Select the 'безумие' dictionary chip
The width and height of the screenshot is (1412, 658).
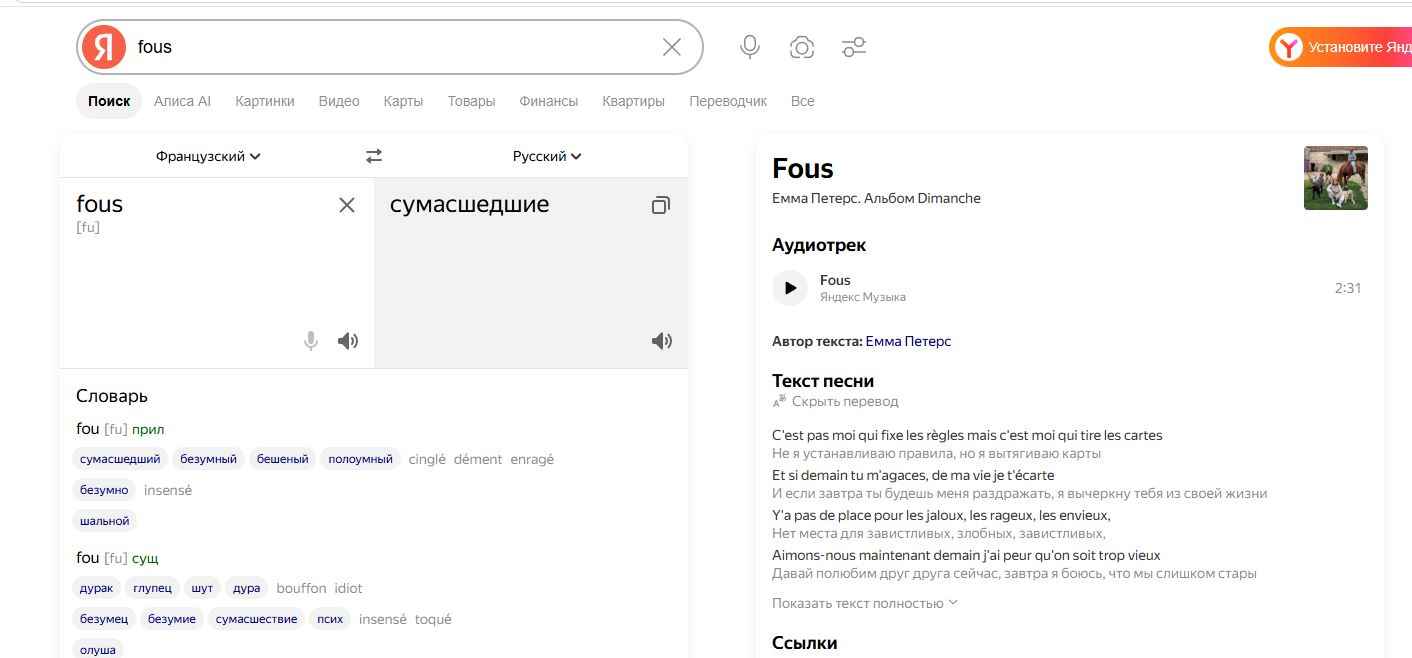click(x=172, y=619)
